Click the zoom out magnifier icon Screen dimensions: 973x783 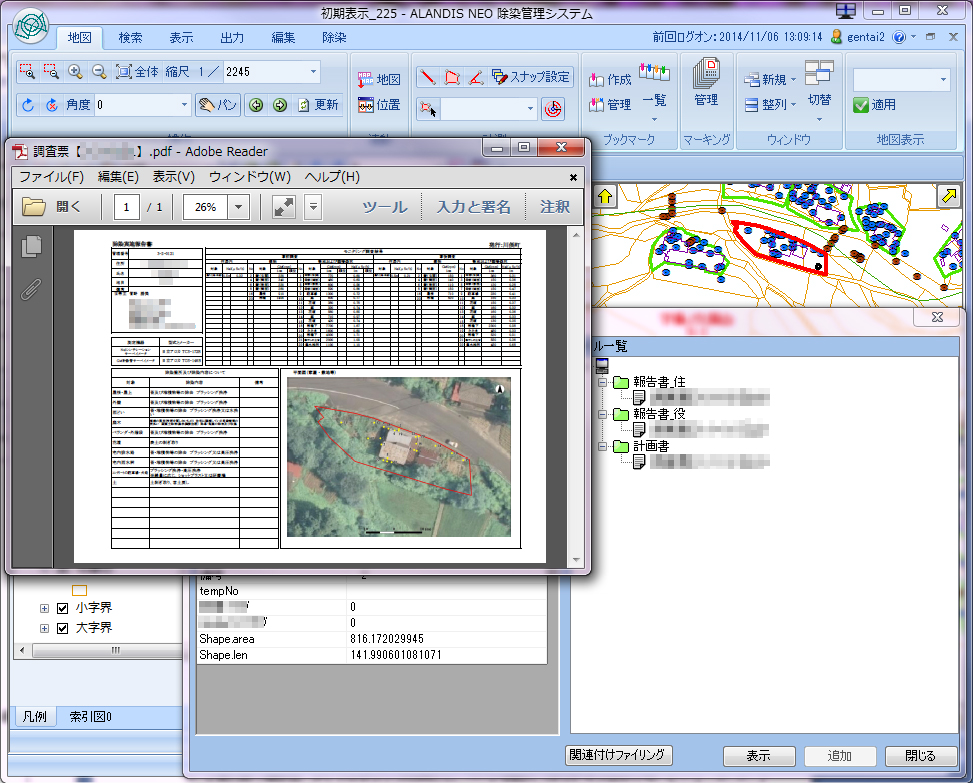pos(99,72)
